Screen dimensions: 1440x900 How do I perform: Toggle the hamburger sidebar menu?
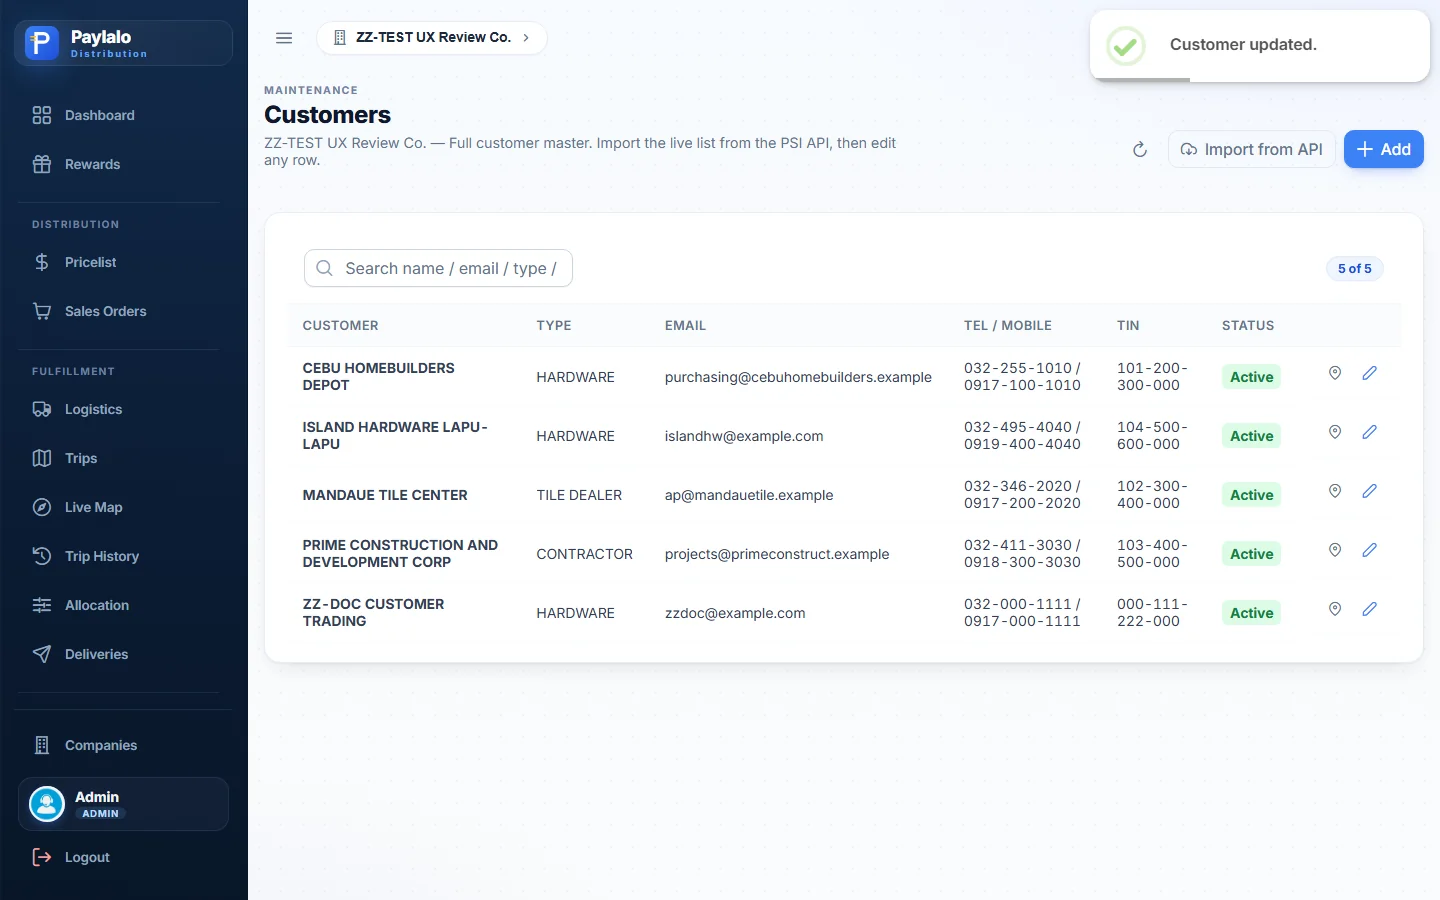click(284, 38)
